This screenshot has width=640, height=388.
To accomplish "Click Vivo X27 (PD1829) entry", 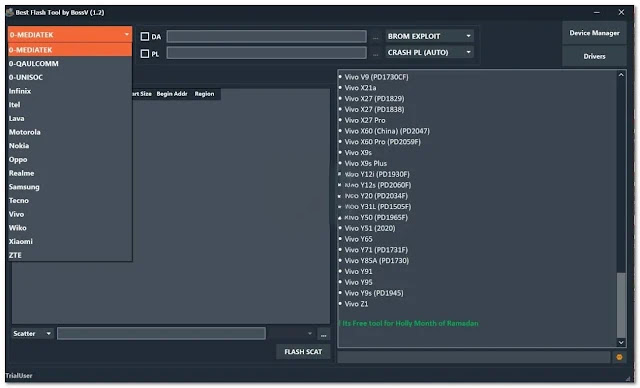I will coord(374,98).
